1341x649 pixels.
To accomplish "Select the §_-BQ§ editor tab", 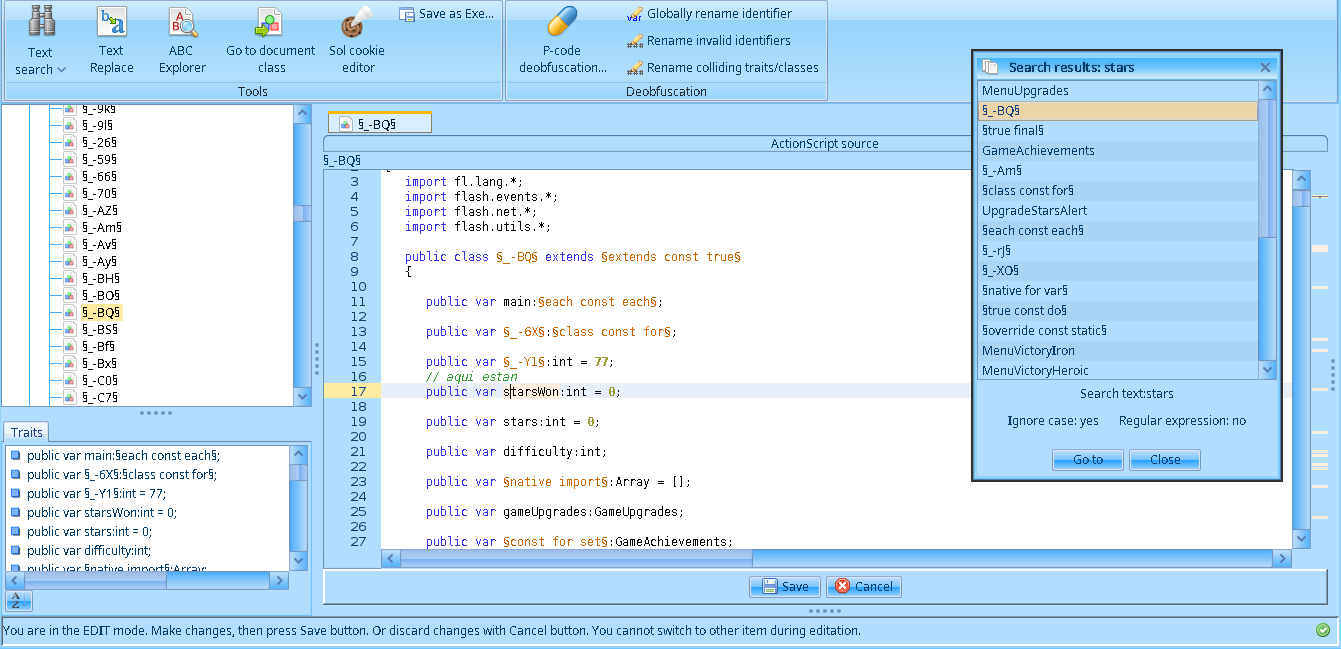I will tap(379, 123).
